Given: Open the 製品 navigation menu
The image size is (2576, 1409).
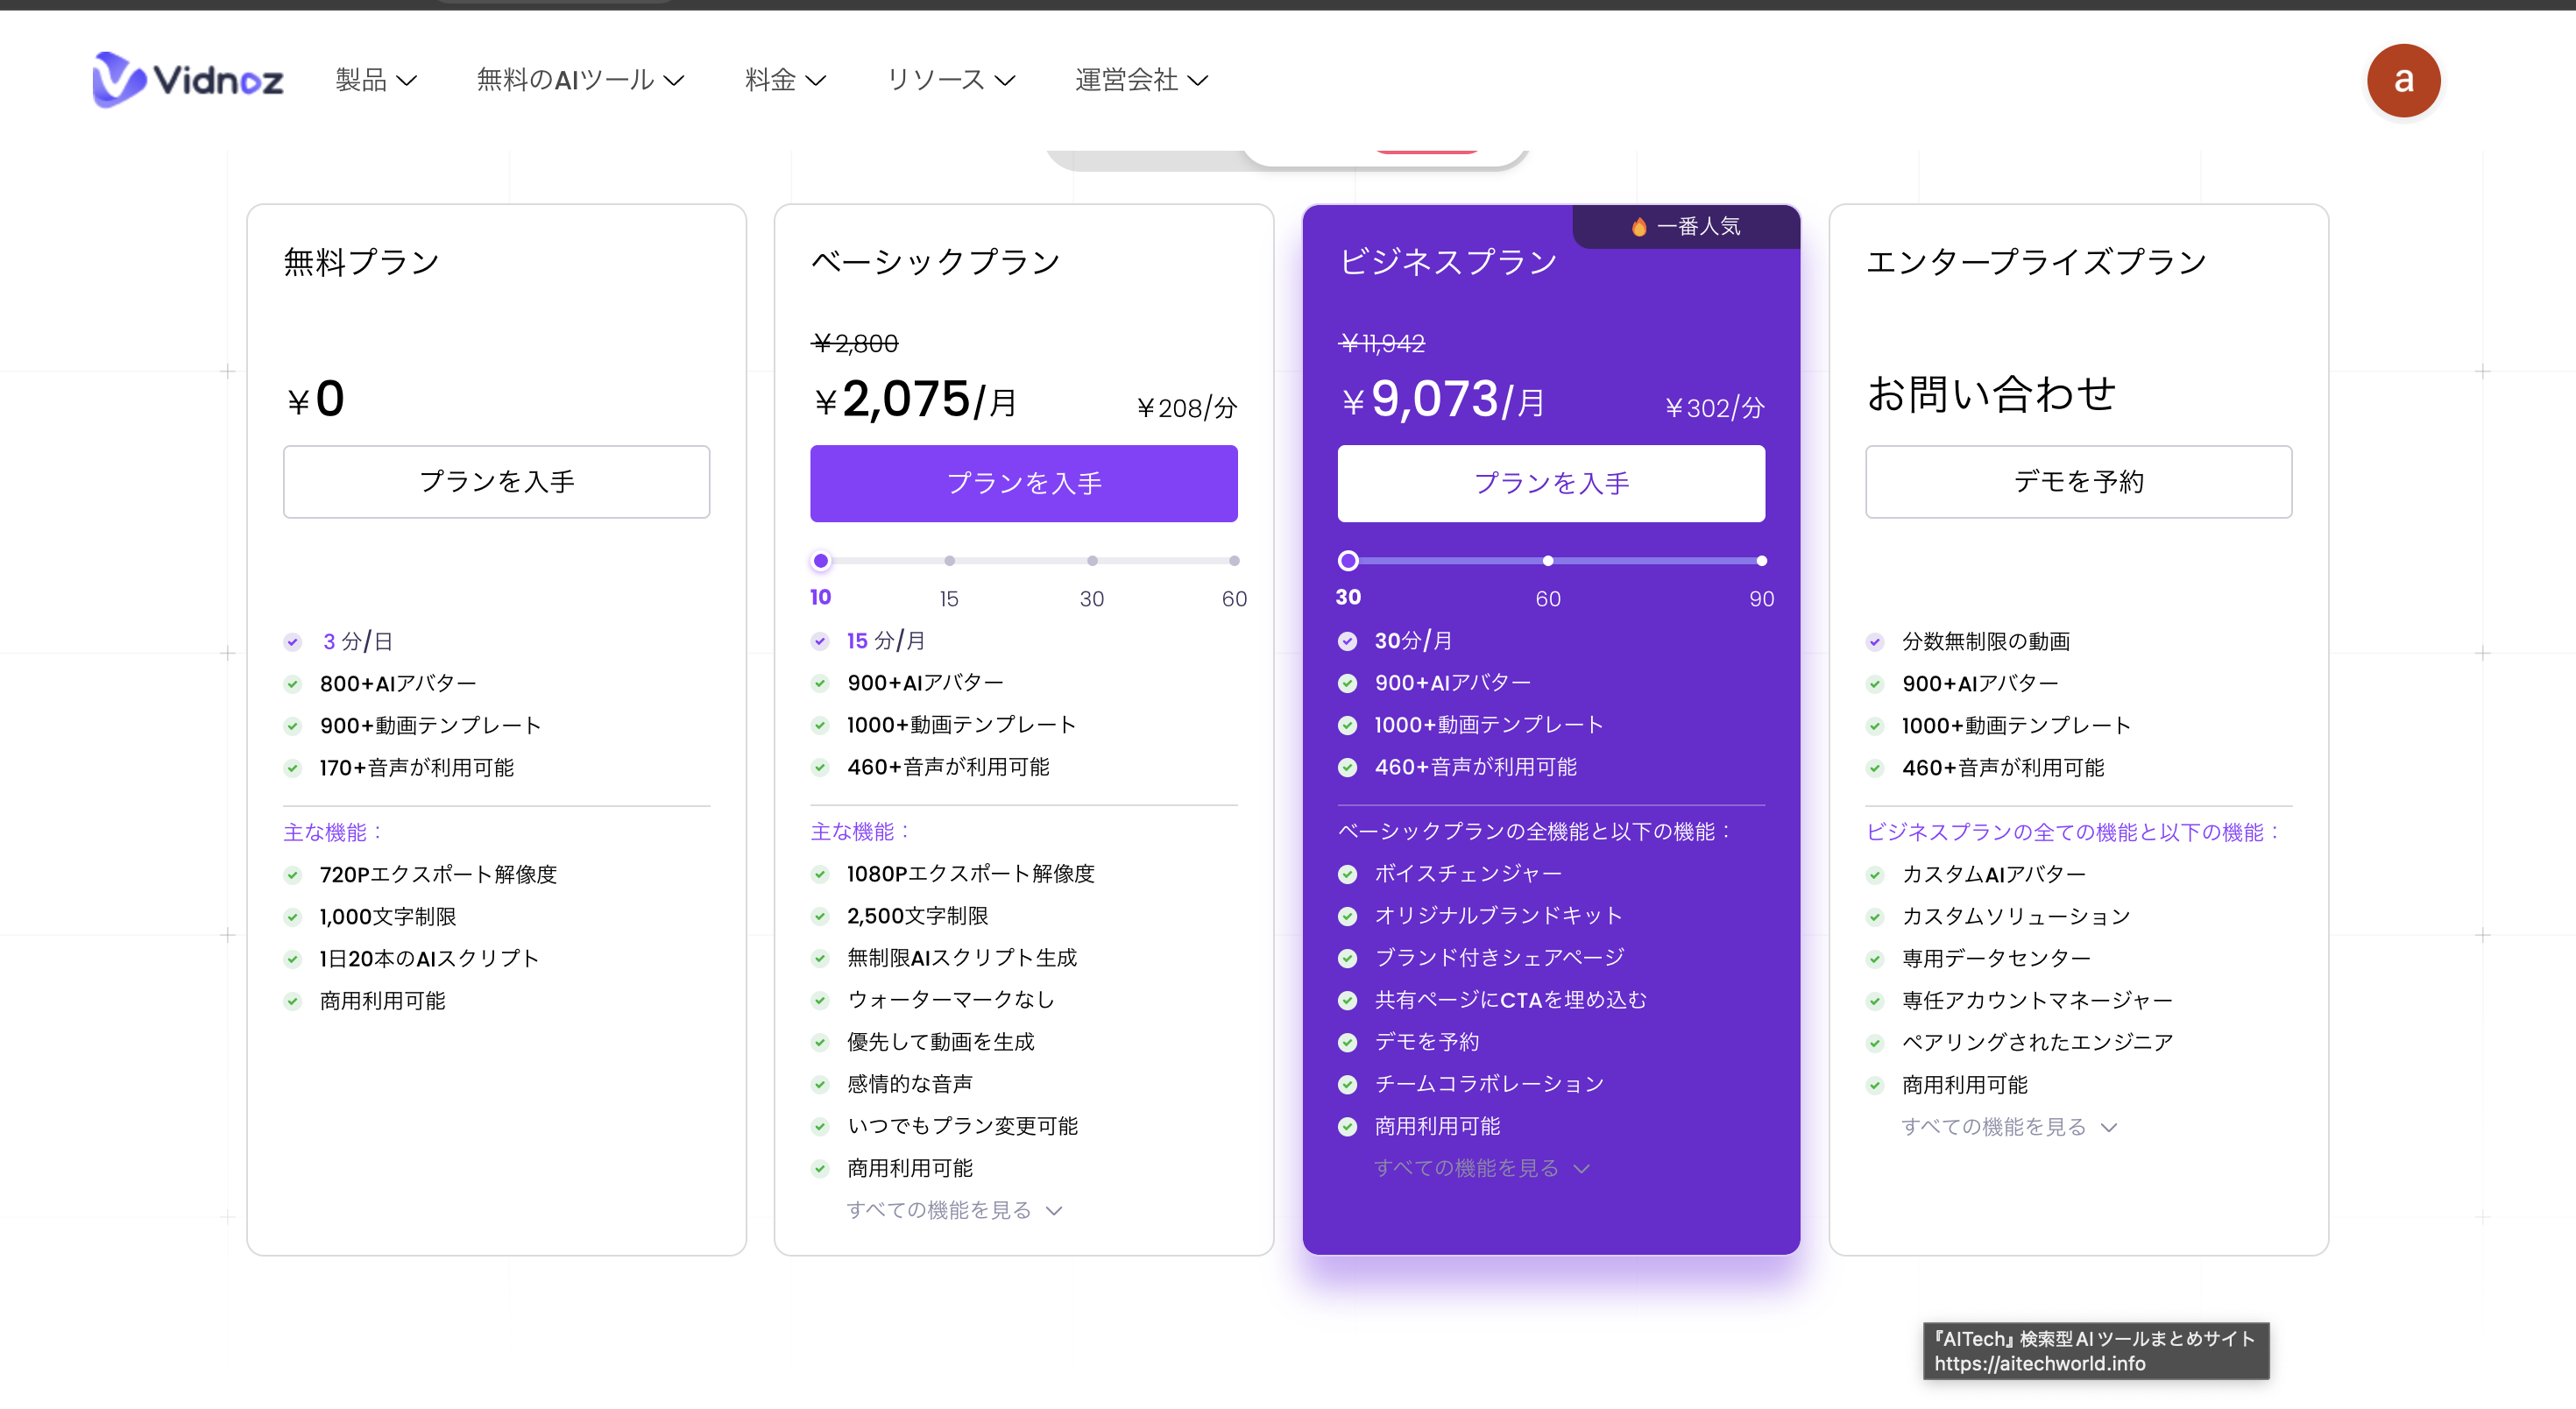Looking at the screenshot, I should click(x=375, y=80).
